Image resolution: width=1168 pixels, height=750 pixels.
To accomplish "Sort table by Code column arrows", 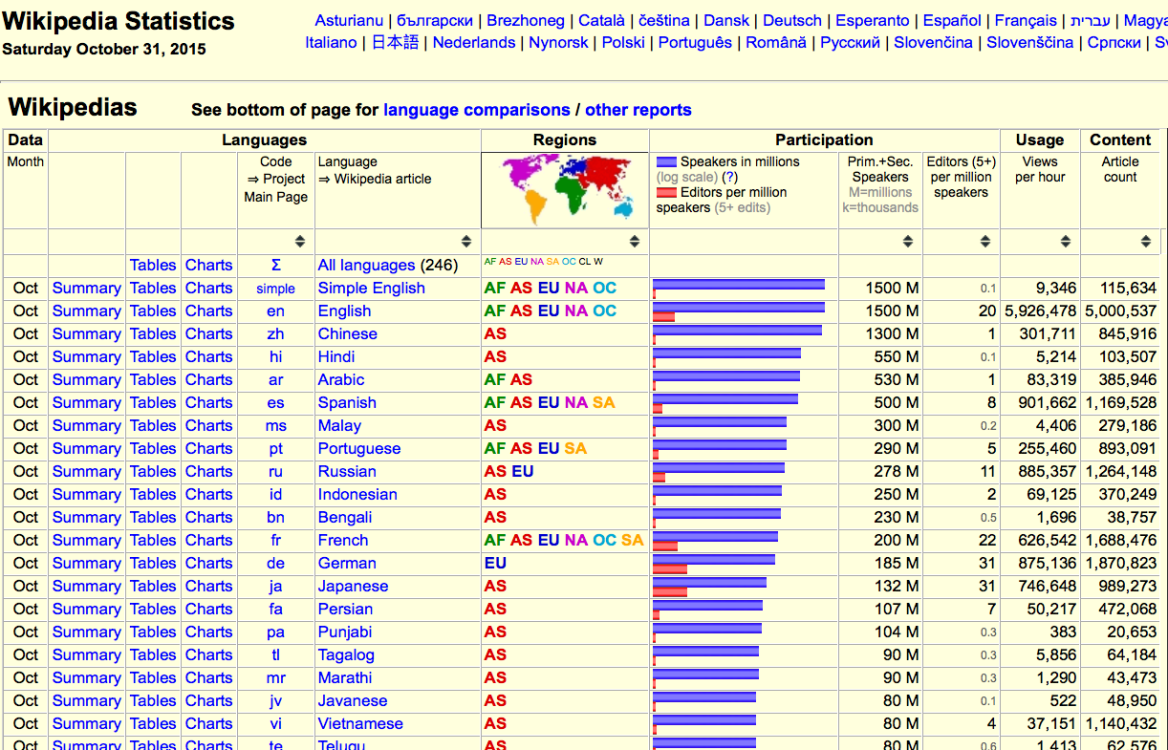I will (299, 241).
